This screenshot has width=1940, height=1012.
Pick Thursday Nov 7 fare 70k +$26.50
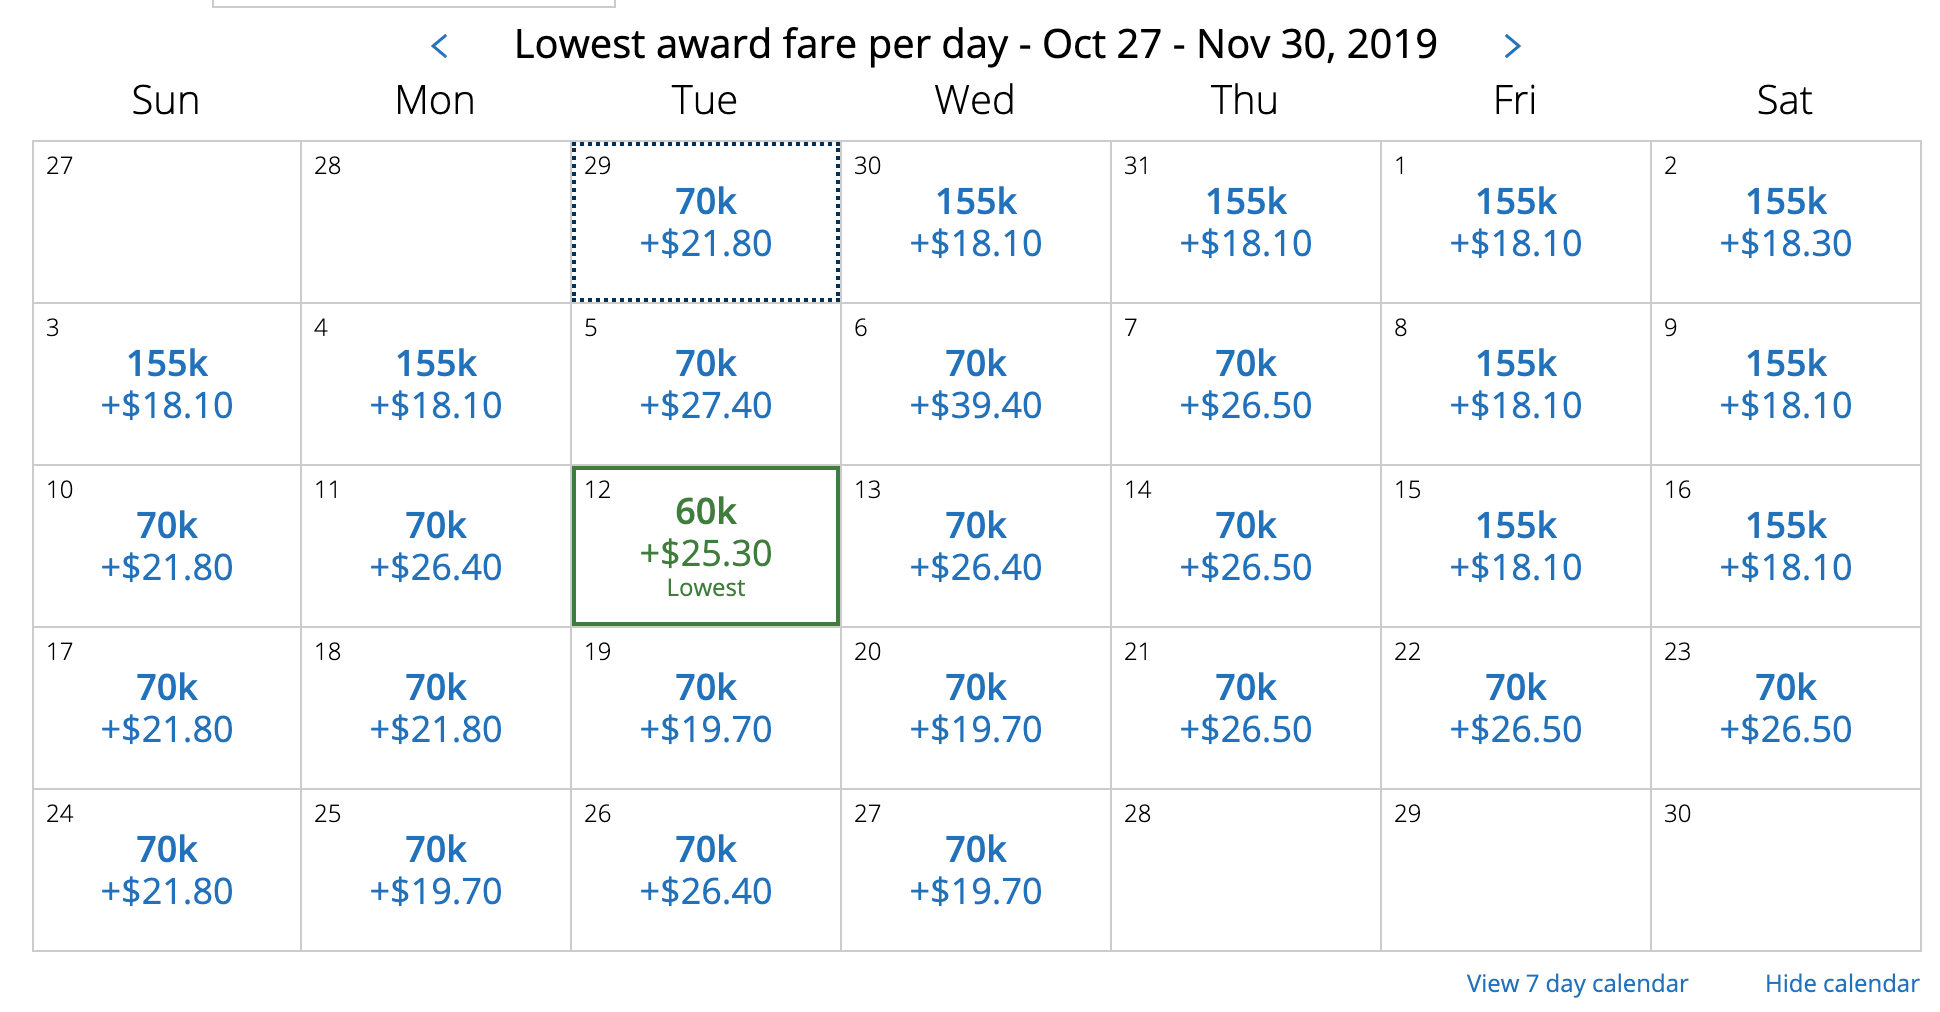pyautogui.click(x=1246, y=385)
